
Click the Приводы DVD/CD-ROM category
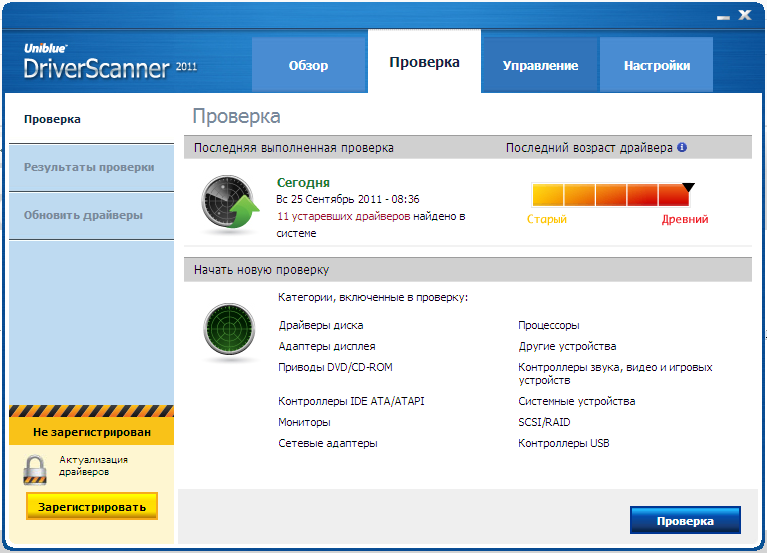pos(335,367)
